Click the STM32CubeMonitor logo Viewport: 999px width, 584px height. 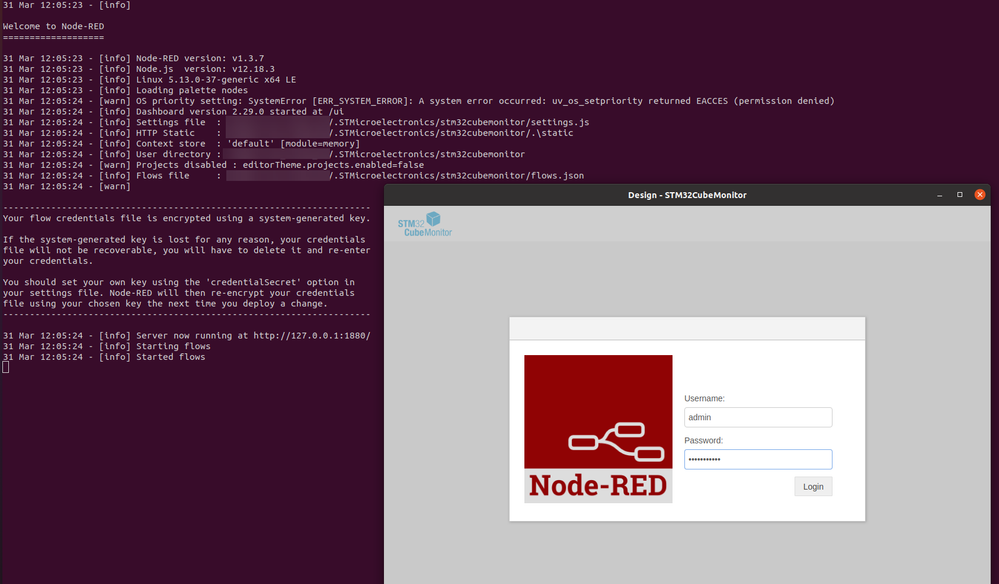[x=425, y=224]
